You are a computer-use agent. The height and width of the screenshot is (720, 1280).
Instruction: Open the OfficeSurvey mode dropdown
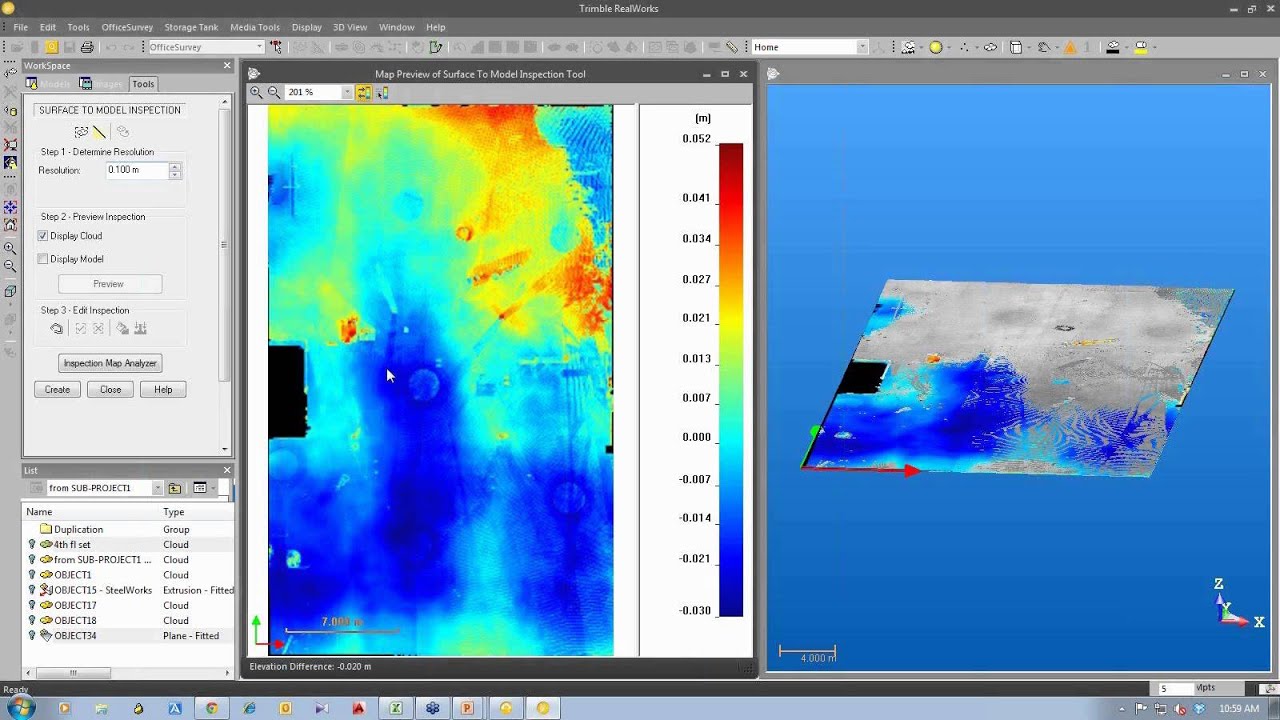[259, 47]
